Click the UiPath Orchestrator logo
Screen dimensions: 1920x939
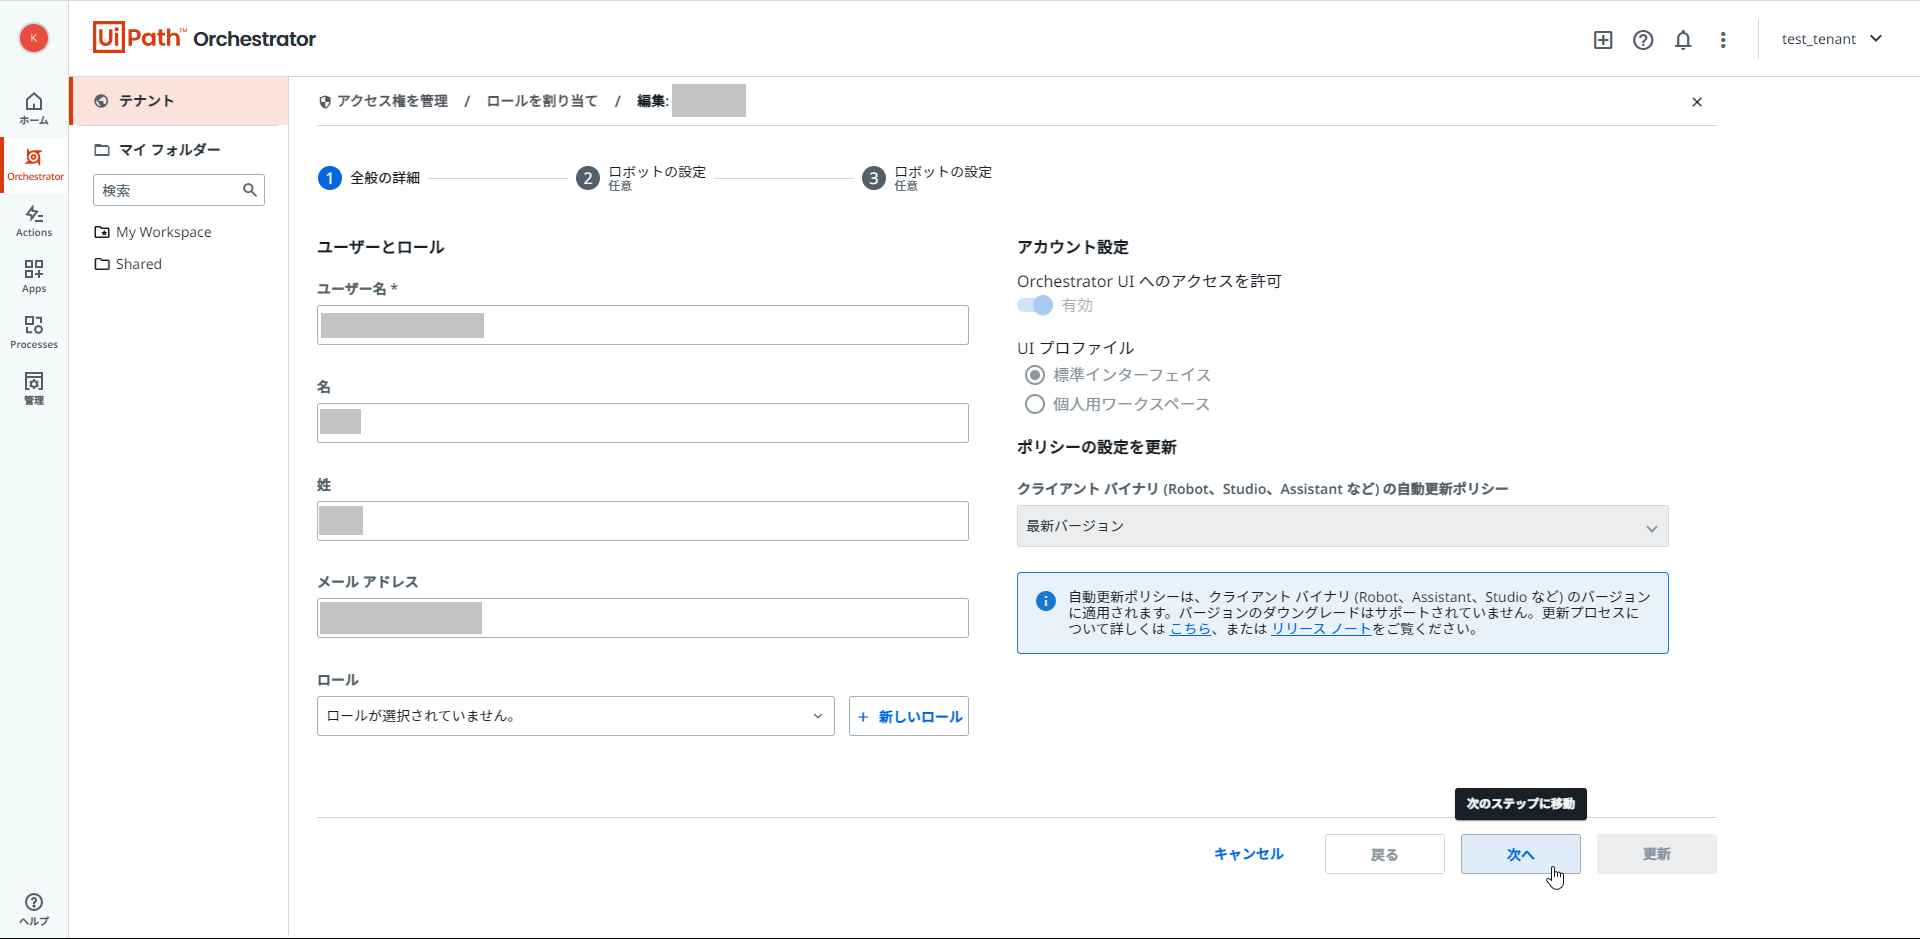(204, 38)
